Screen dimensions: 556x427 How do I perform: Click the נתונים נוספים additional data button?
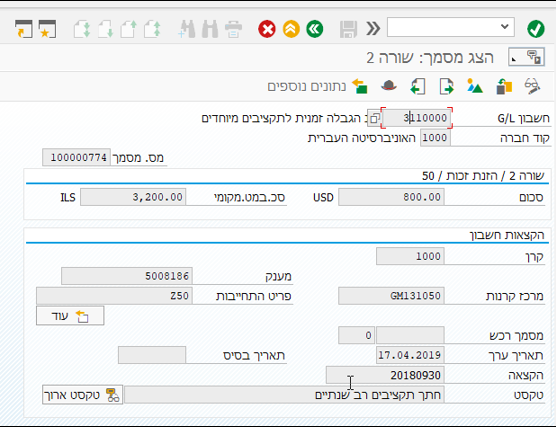tap(317, 86)
